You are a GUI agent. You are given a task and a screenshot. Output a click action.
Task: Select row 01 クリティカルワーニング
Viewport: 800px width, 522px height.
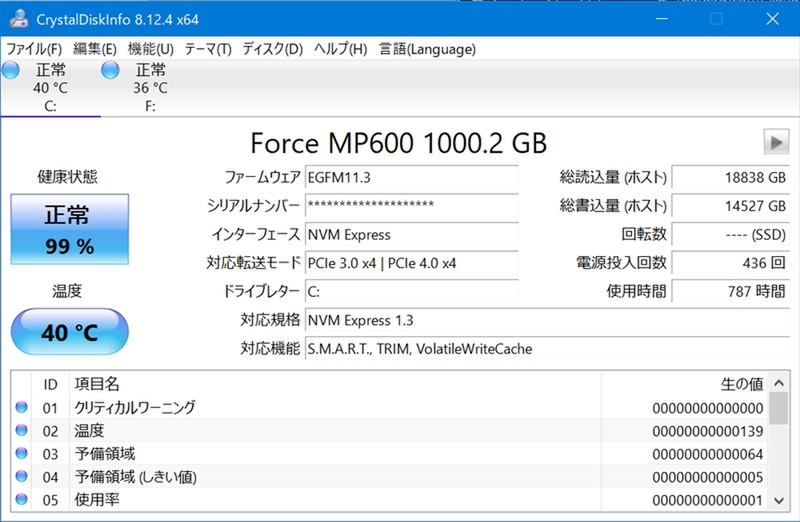(390, 408)
